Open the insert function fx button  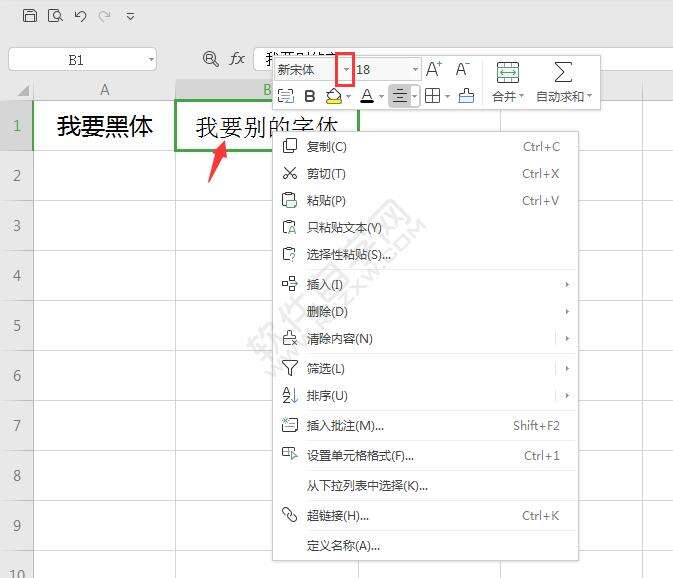coord(237,58)
